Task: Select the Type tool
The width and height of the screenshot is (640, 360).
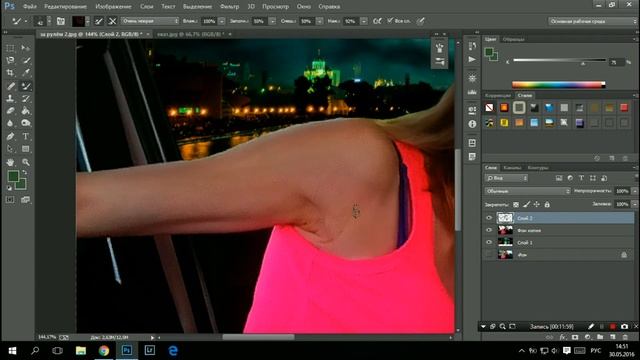Action: pyautogui.click(x=25, y=136)
